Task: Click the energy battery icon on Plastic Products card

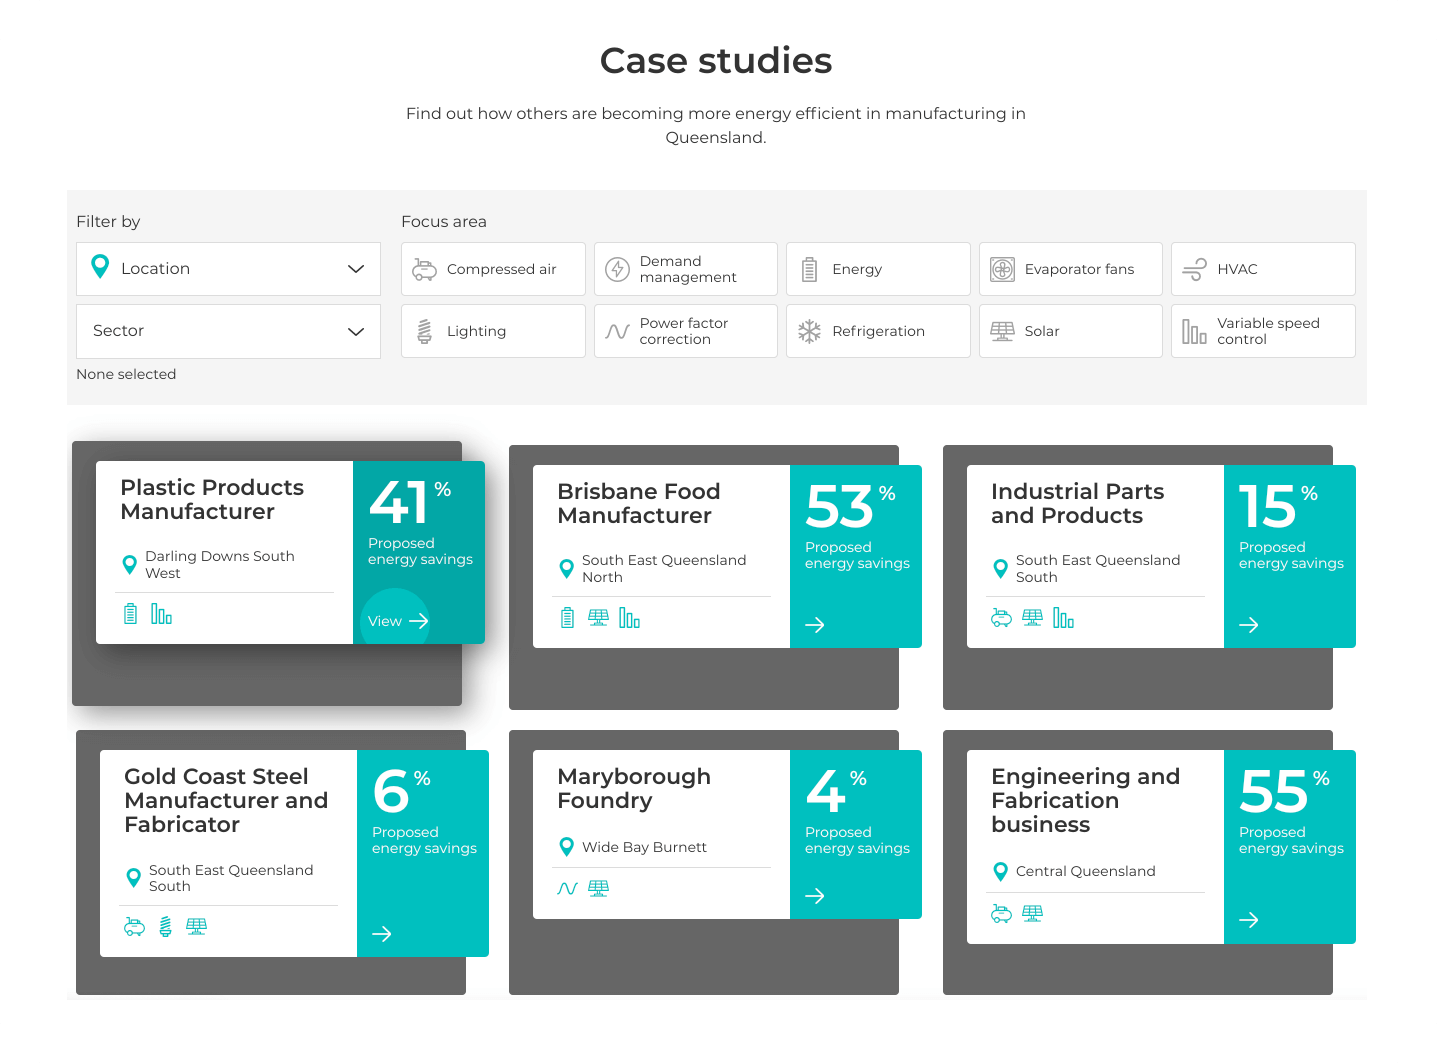Action: [x=130, y=614]
